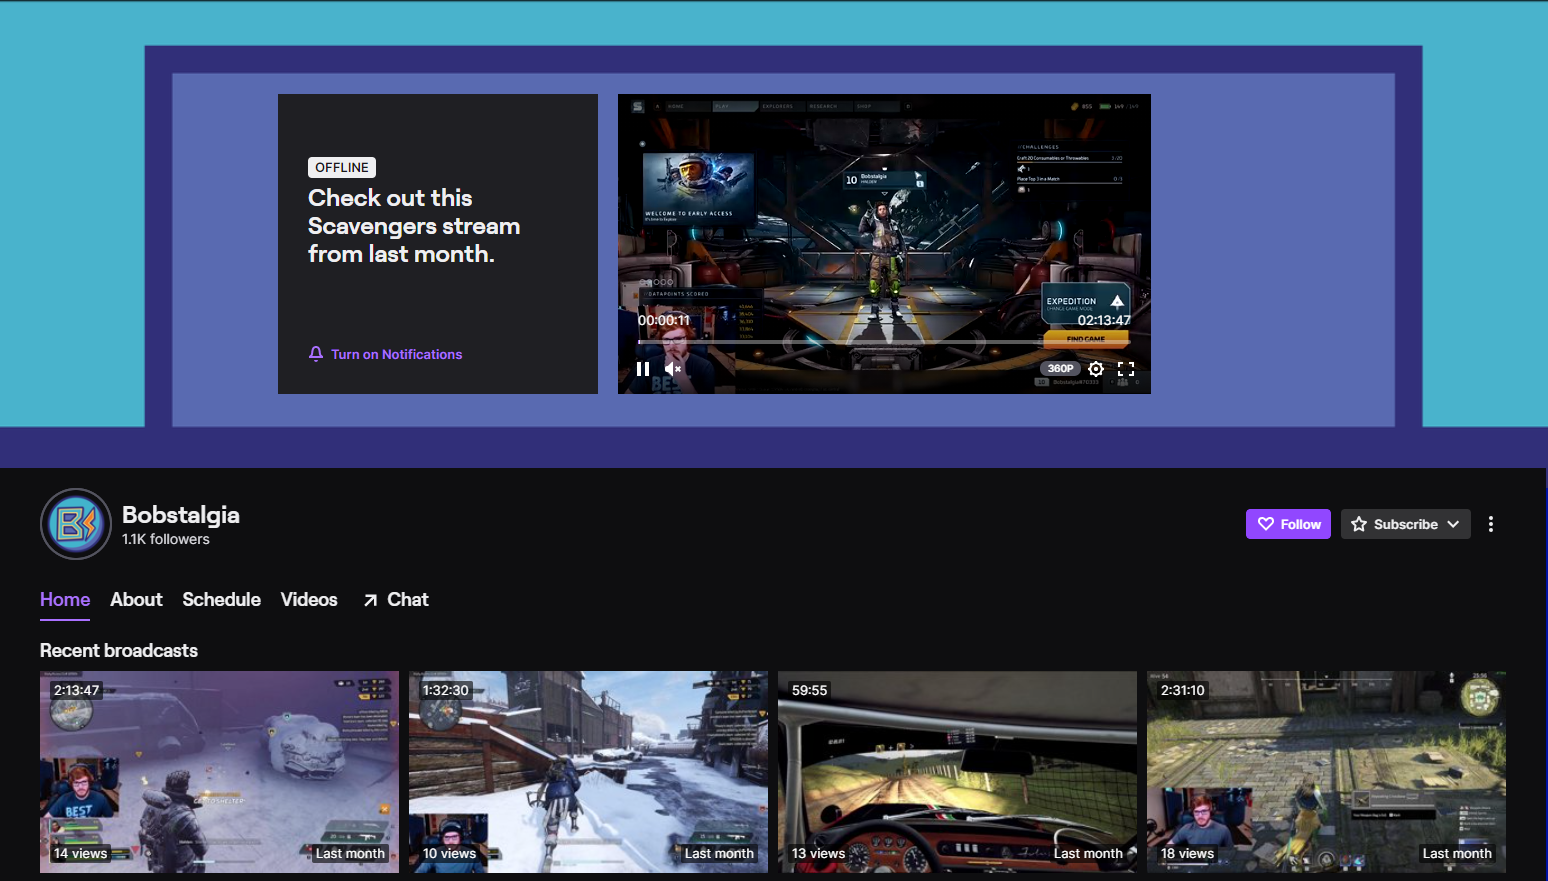Expand the Subscribe dropdown chevron
The width and height of the screenshot is (1548, 881).
tap(1453, 524)
